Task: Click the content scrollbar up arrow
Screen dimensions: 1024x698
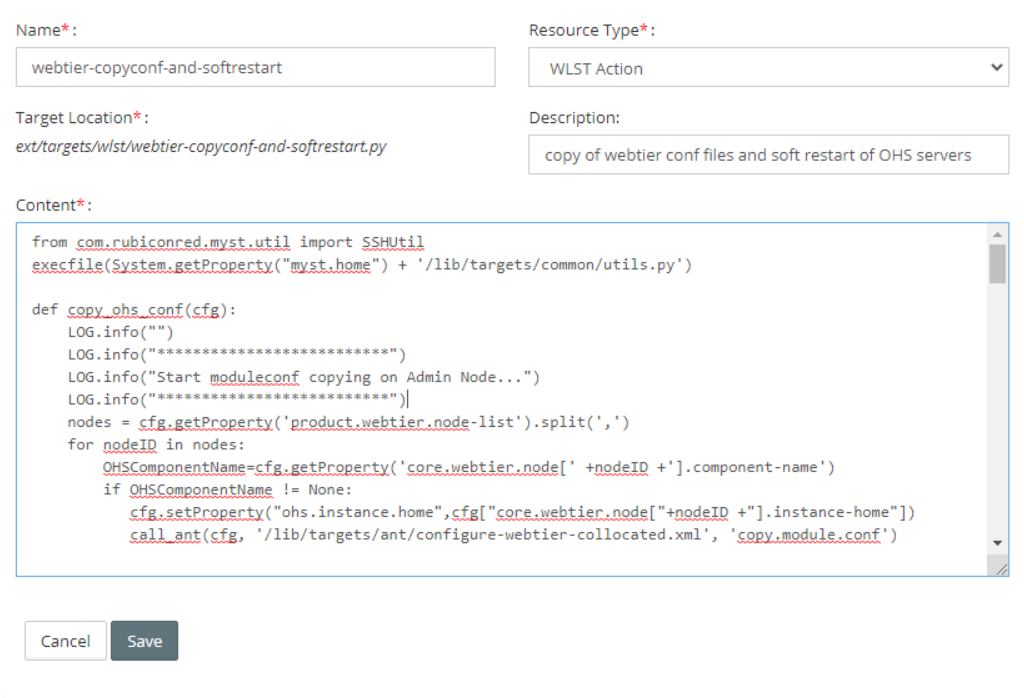Action: coord(997,234)
